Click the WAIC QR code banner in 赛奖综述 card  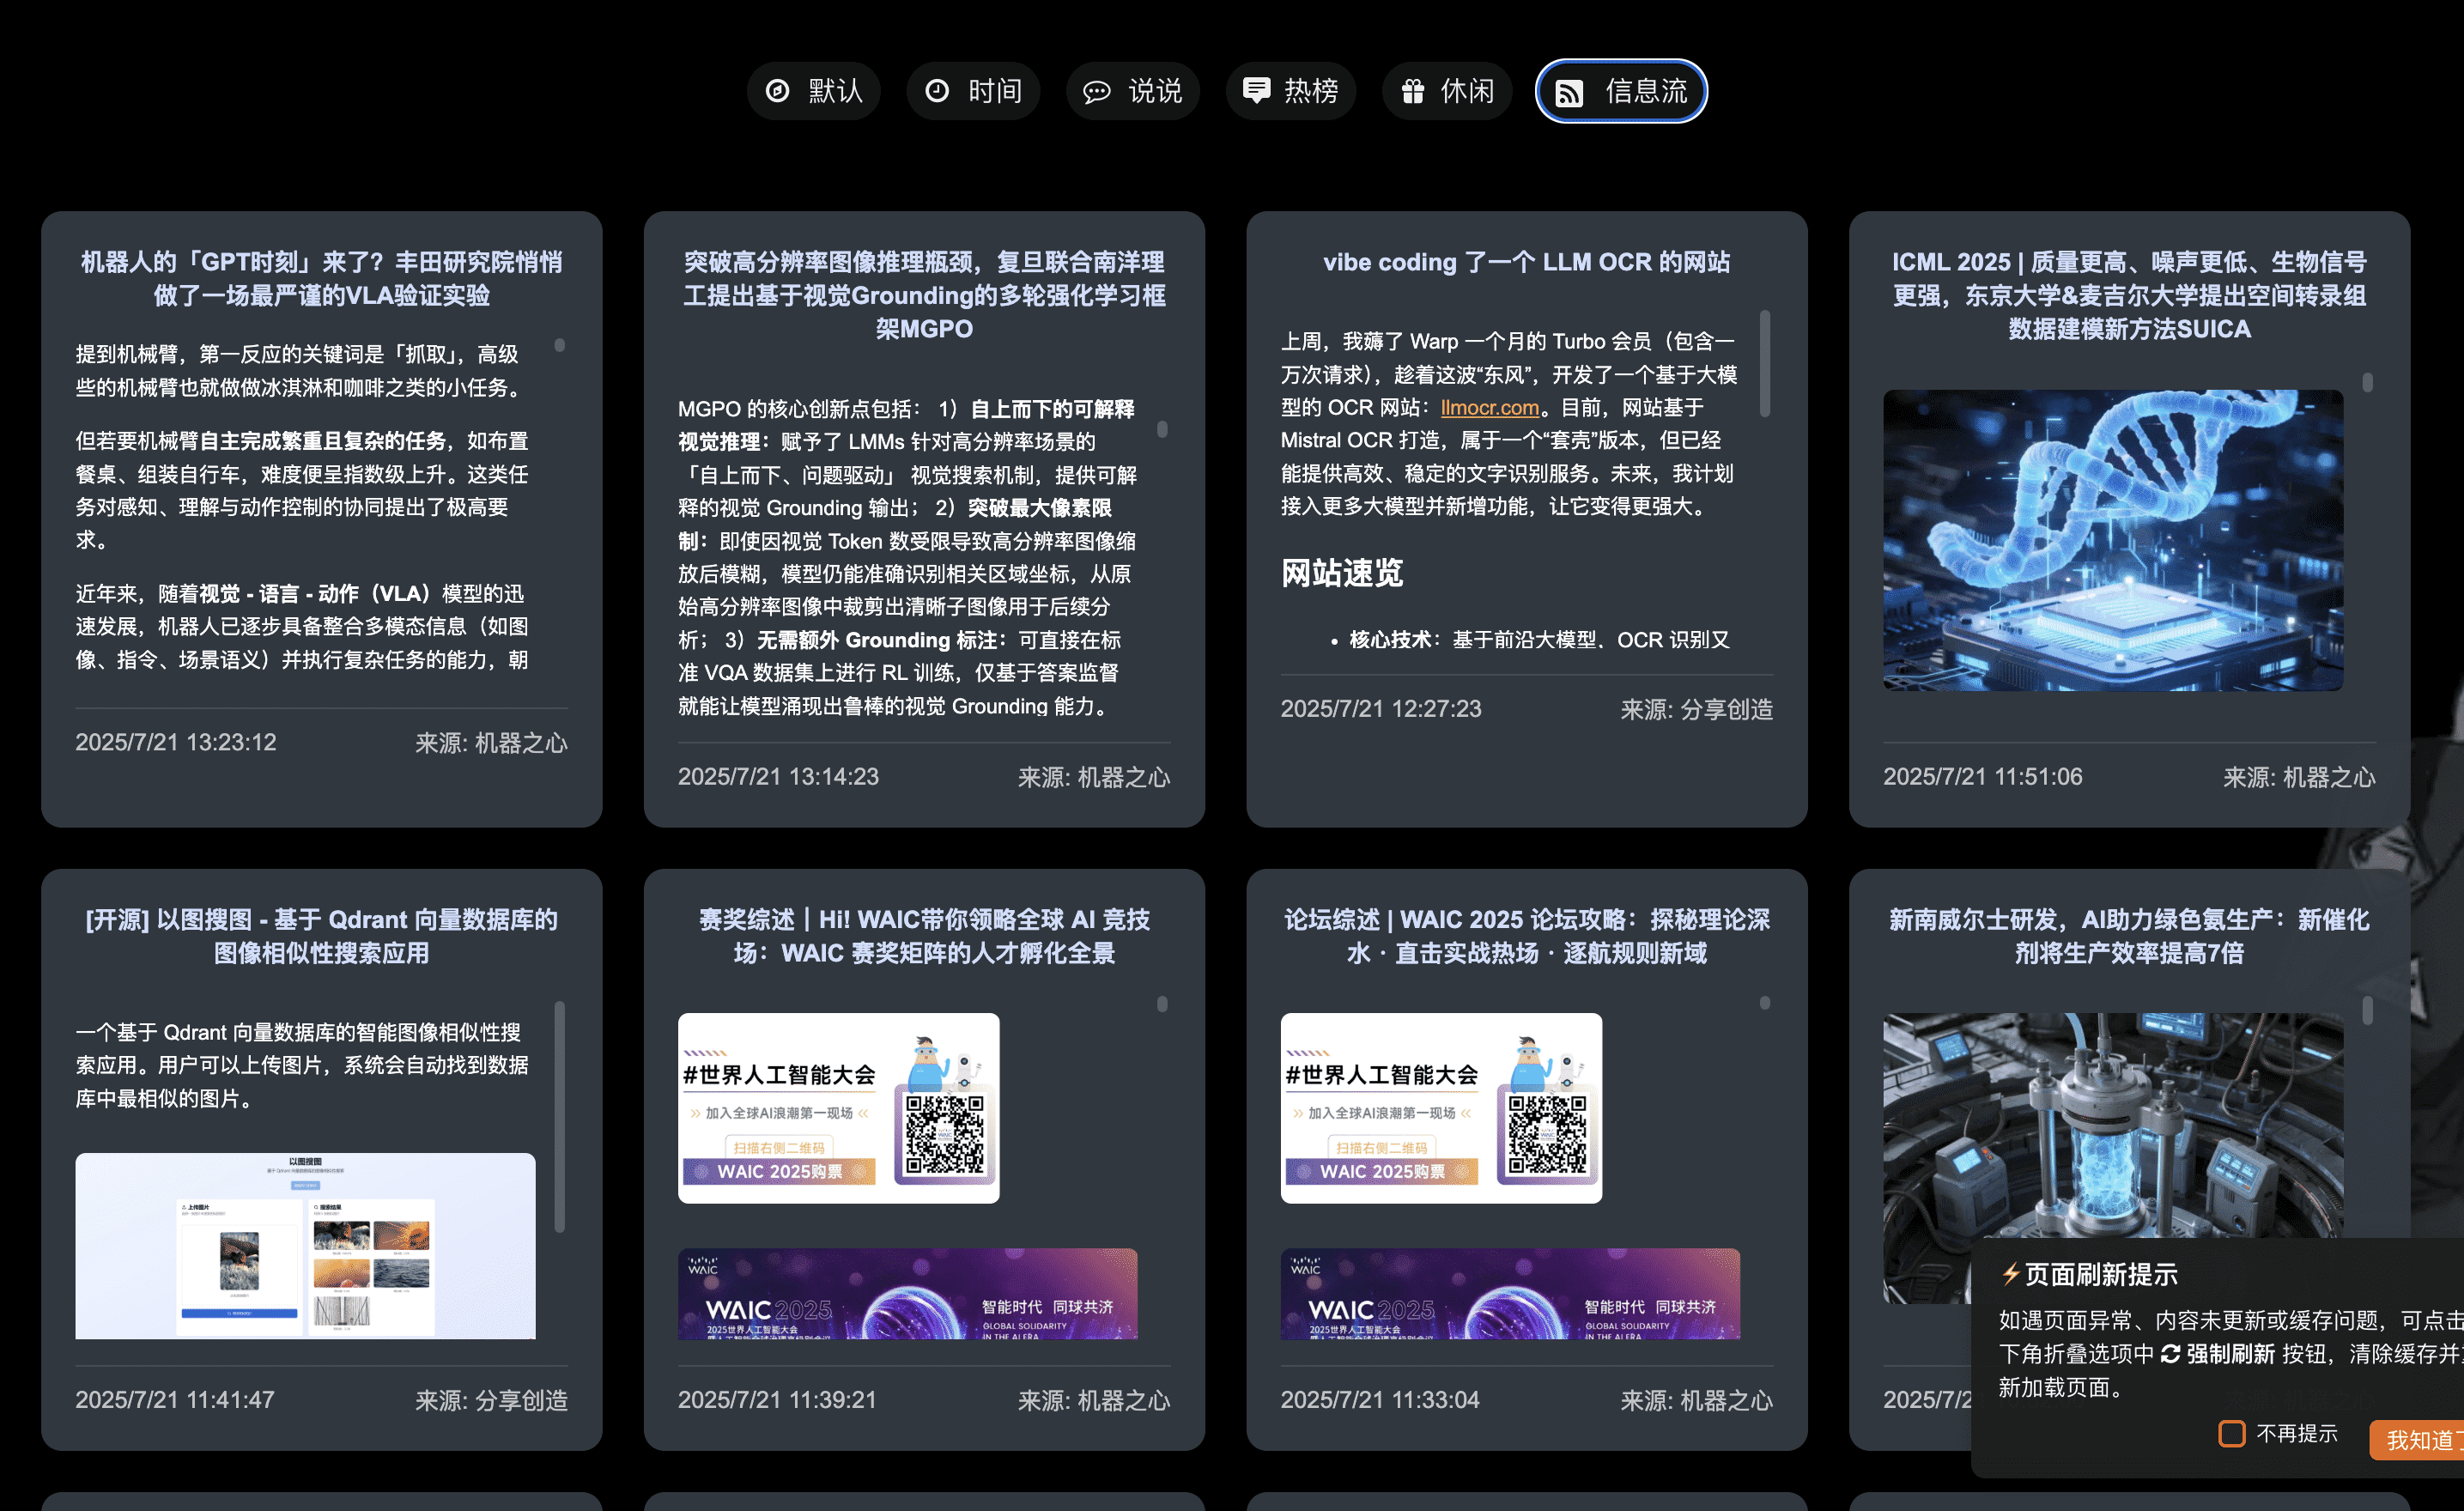point(838,1108)
